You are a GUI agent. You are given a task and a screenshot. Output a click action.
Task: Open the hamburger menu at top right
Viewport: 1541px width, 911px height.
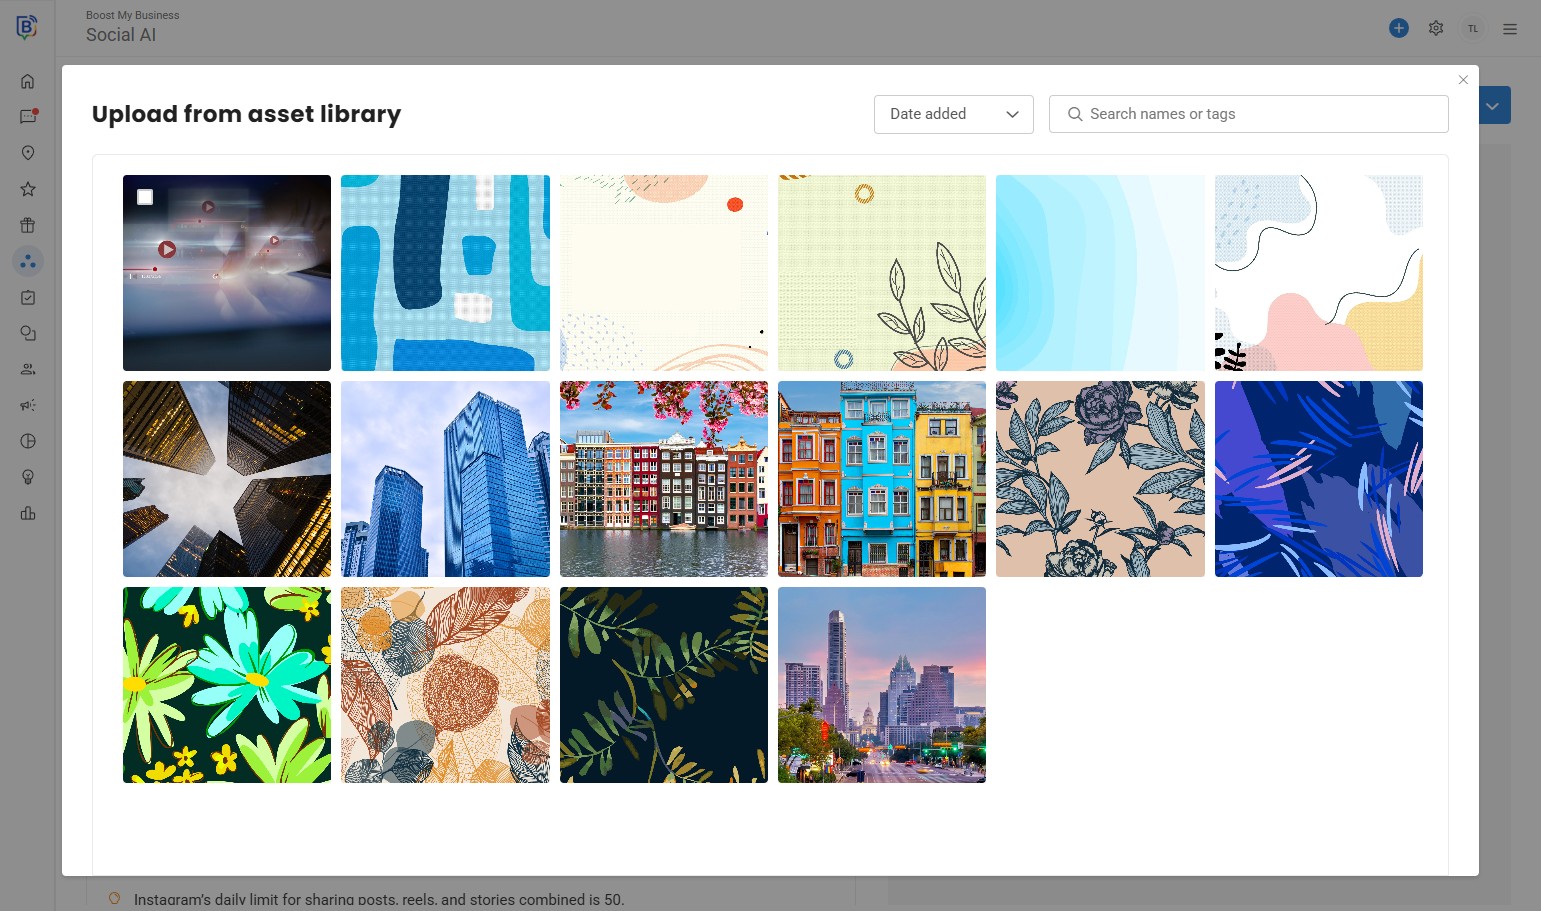pyautogui.click(x=1510, y=29)
